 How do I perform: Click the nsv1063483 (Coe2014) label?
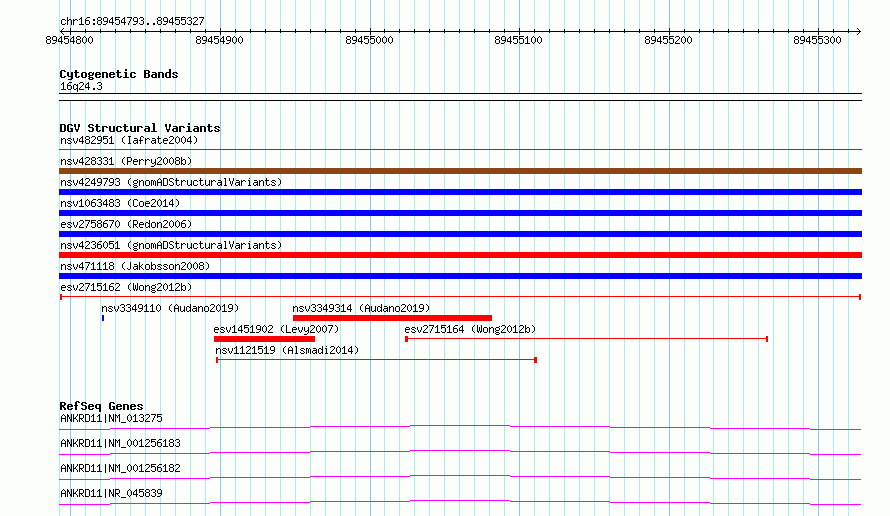120,203
